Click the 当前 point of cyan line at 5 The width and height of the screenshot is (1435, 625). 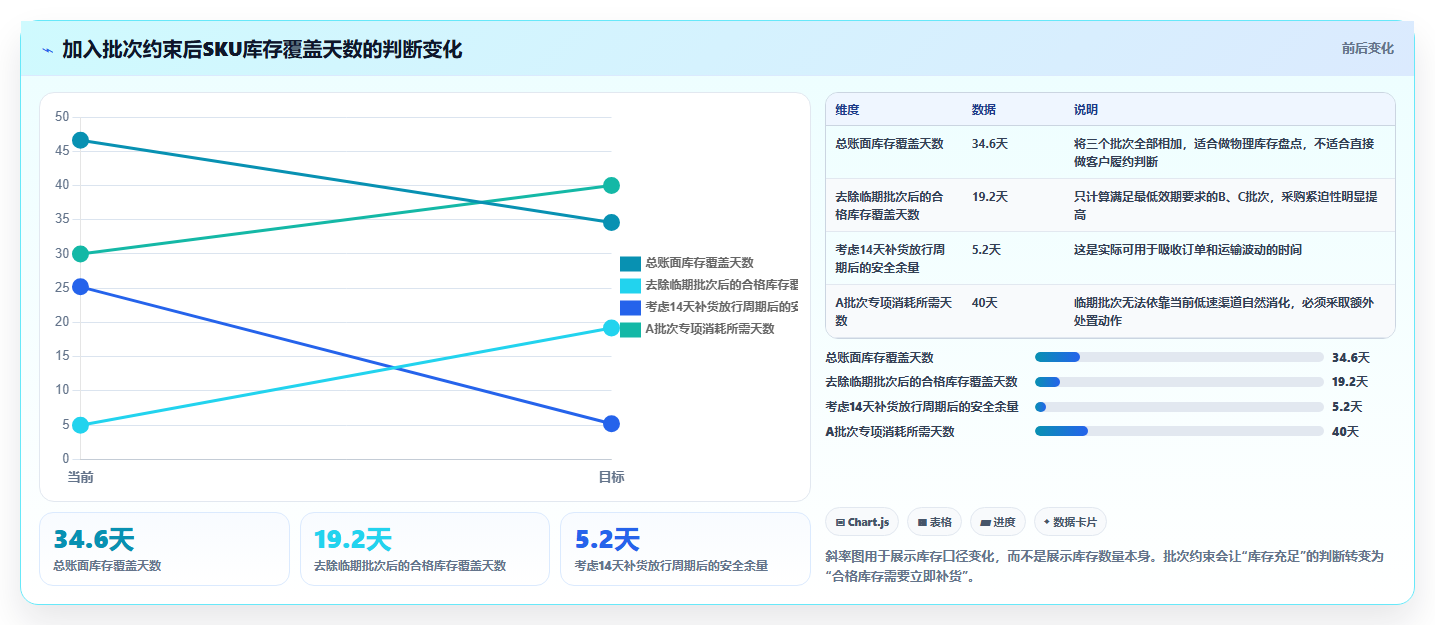81,425
